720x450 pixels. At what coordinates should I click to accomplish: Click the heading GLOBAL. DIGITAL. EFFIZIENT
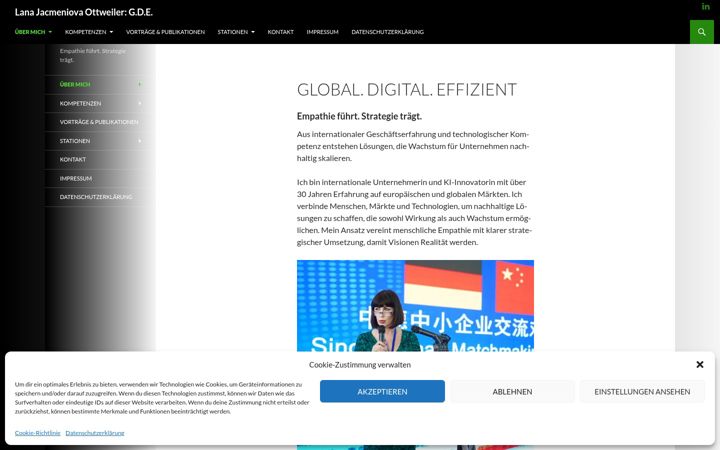[x=406, y=90]
